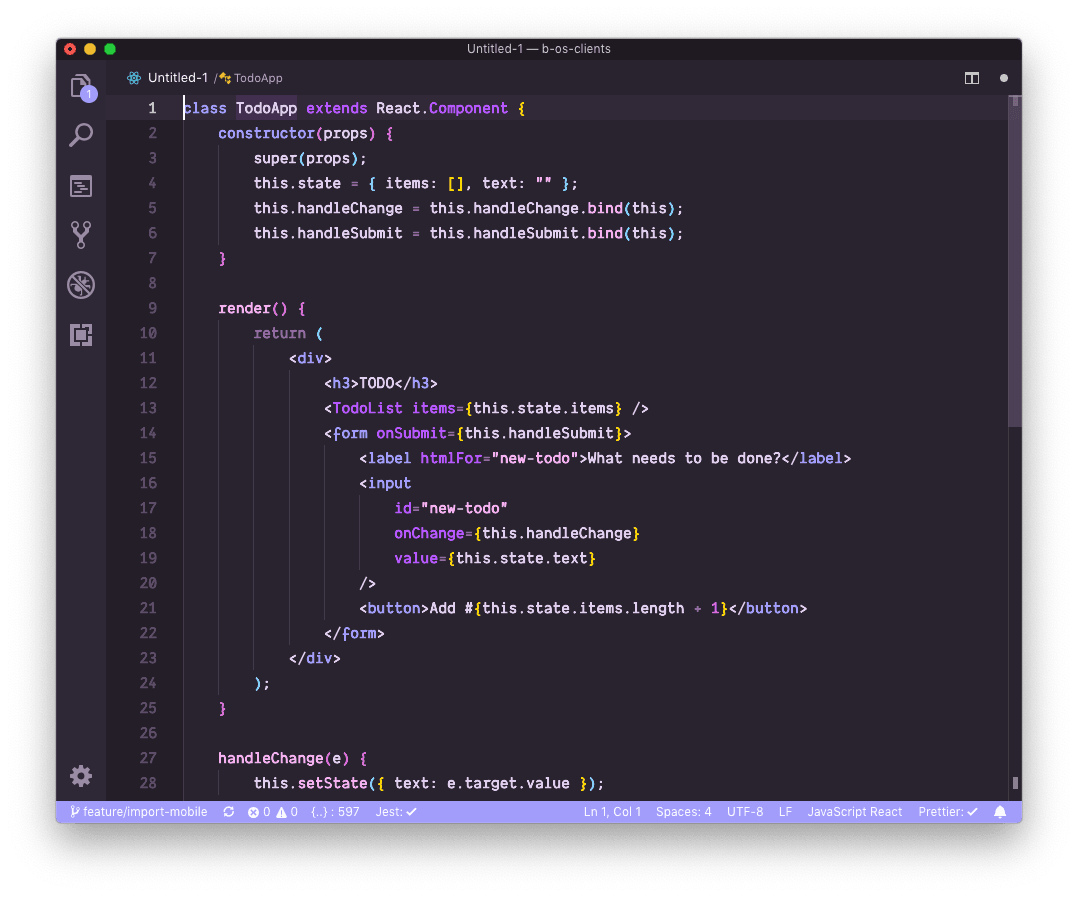Open Source Control branch icon
This screenshot has width=1078, height=897.
pyautogui.click(x=81, y=235)
